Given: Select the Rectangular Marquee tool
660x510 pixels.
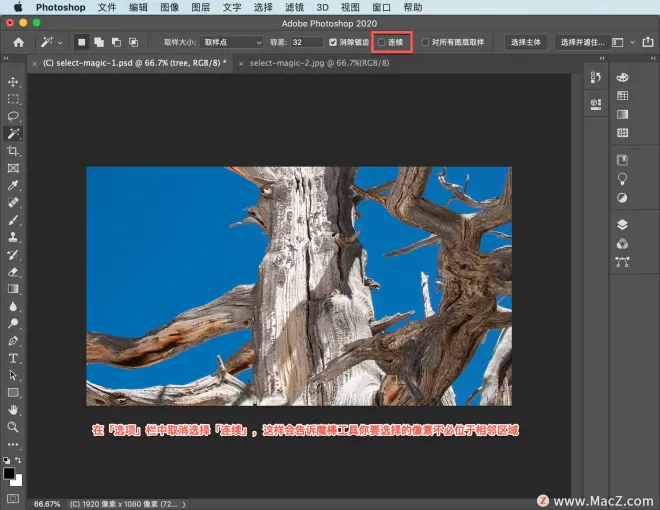Looking at the screenshot, I should pos(13,99).
